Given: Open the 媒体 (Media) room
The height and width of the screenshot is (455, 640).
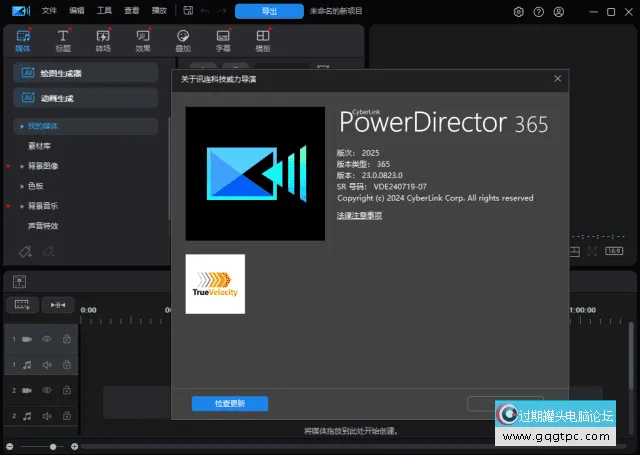Looking at the screenshot, I should [23, 40].
